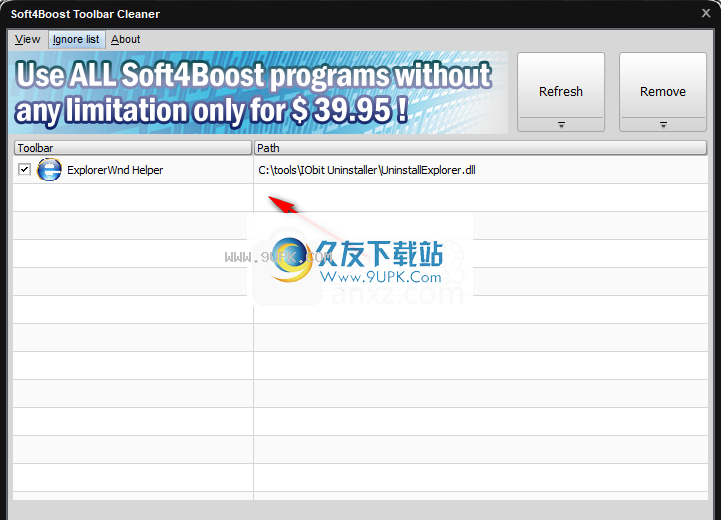Expand the Remove button dropdown arrow

tap(663, 125)
